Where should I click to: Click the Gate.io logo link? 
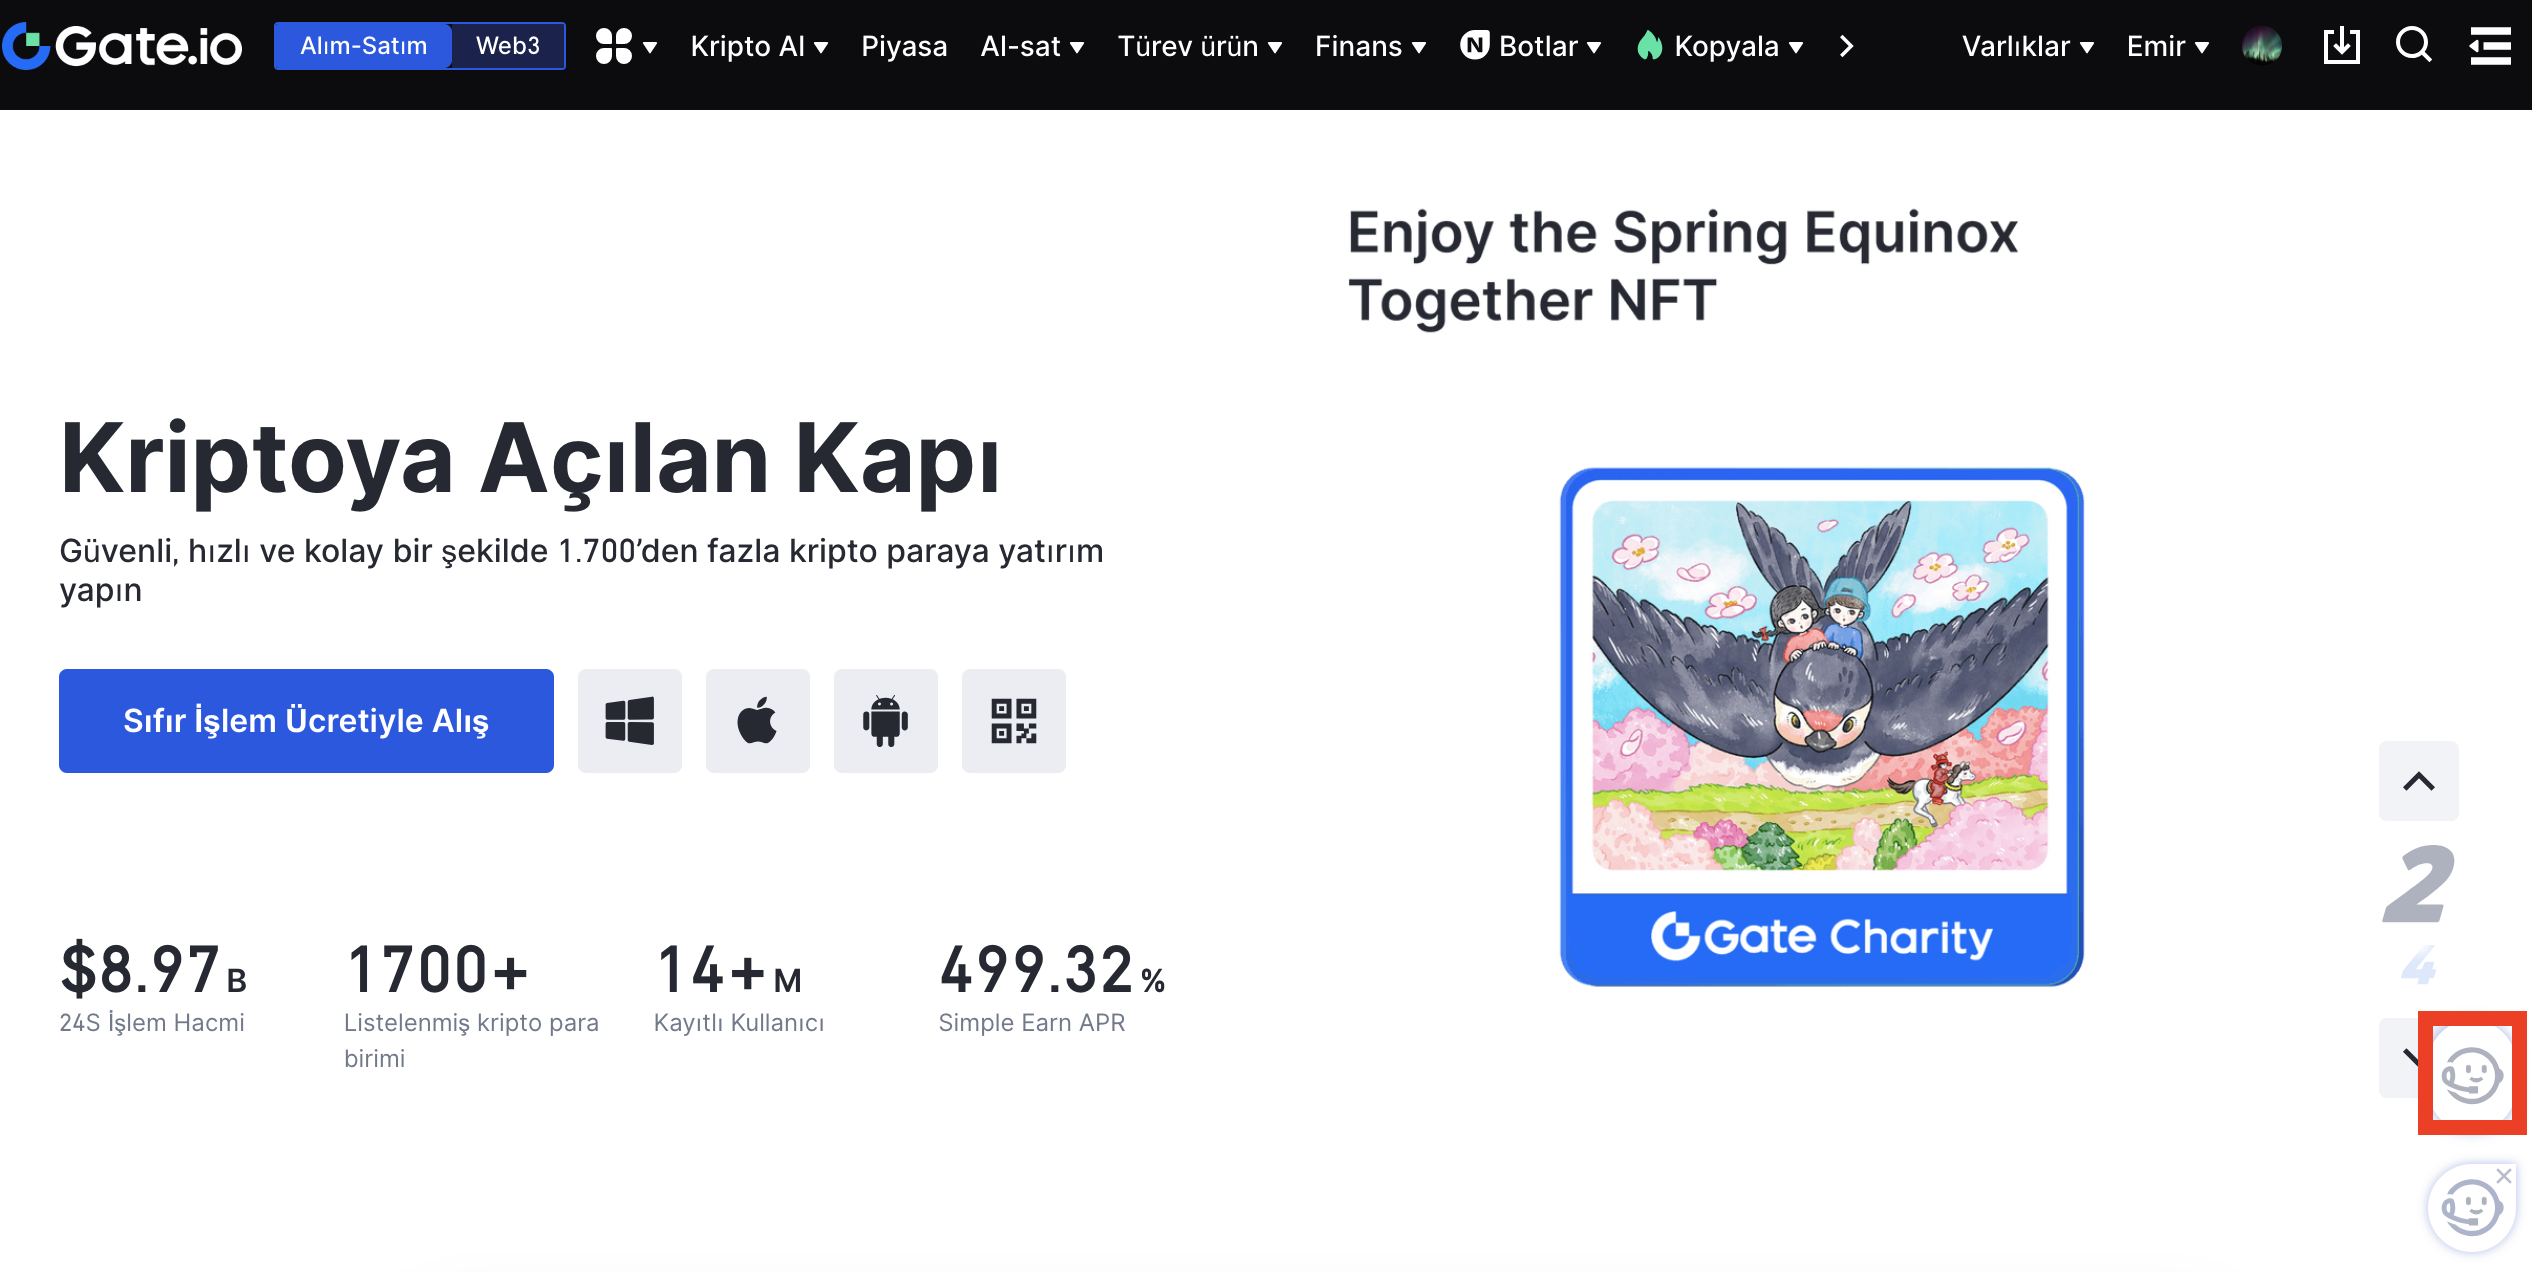(124, 46)
